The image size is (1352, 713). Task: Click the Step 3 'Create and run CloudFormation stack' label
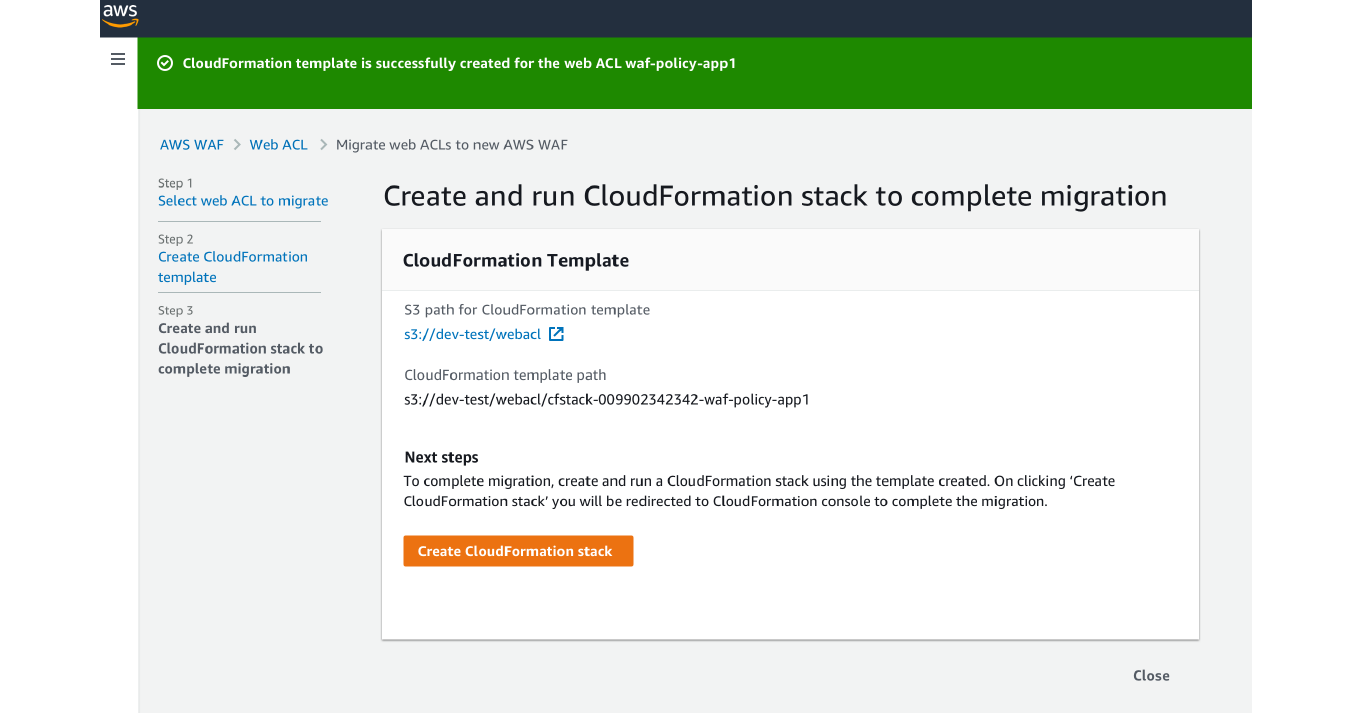tap(240, 348)
